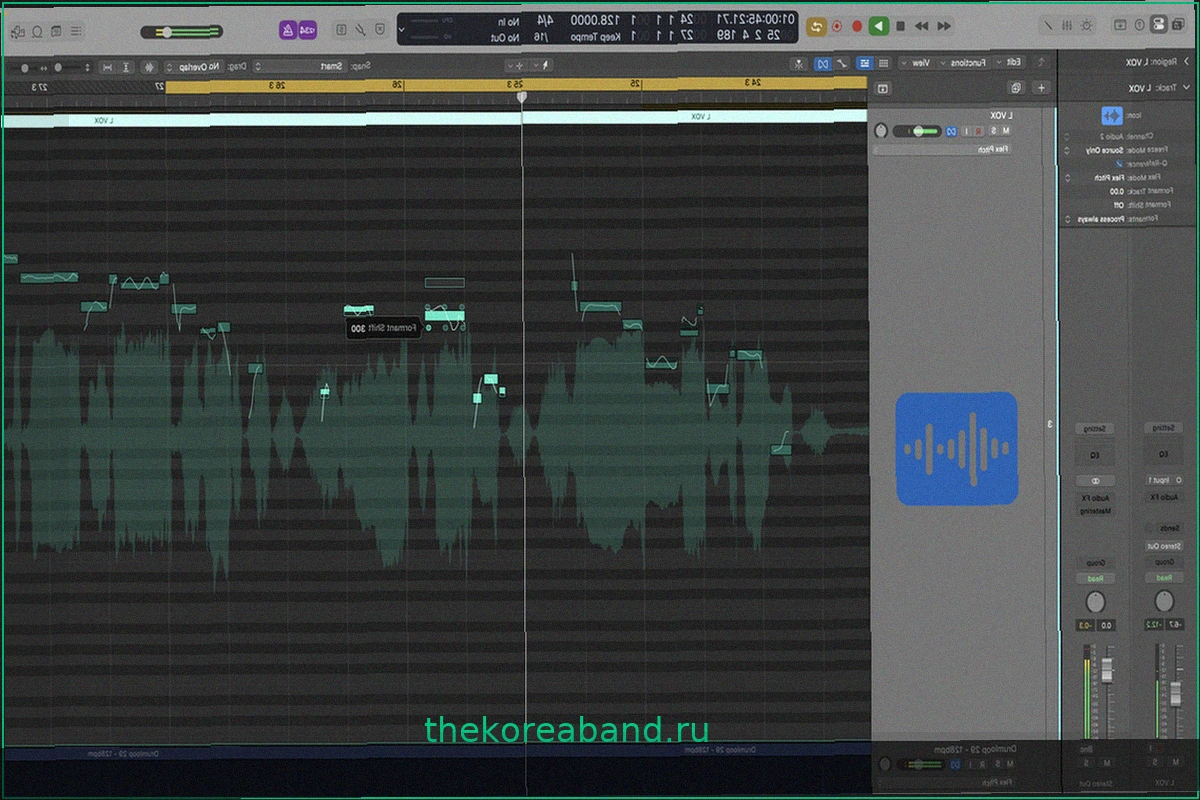This screenshot has width=1200, height=800.
Task: Click the vertical auto zoom button
Action: pyautogui.click(x=125, y=66)
